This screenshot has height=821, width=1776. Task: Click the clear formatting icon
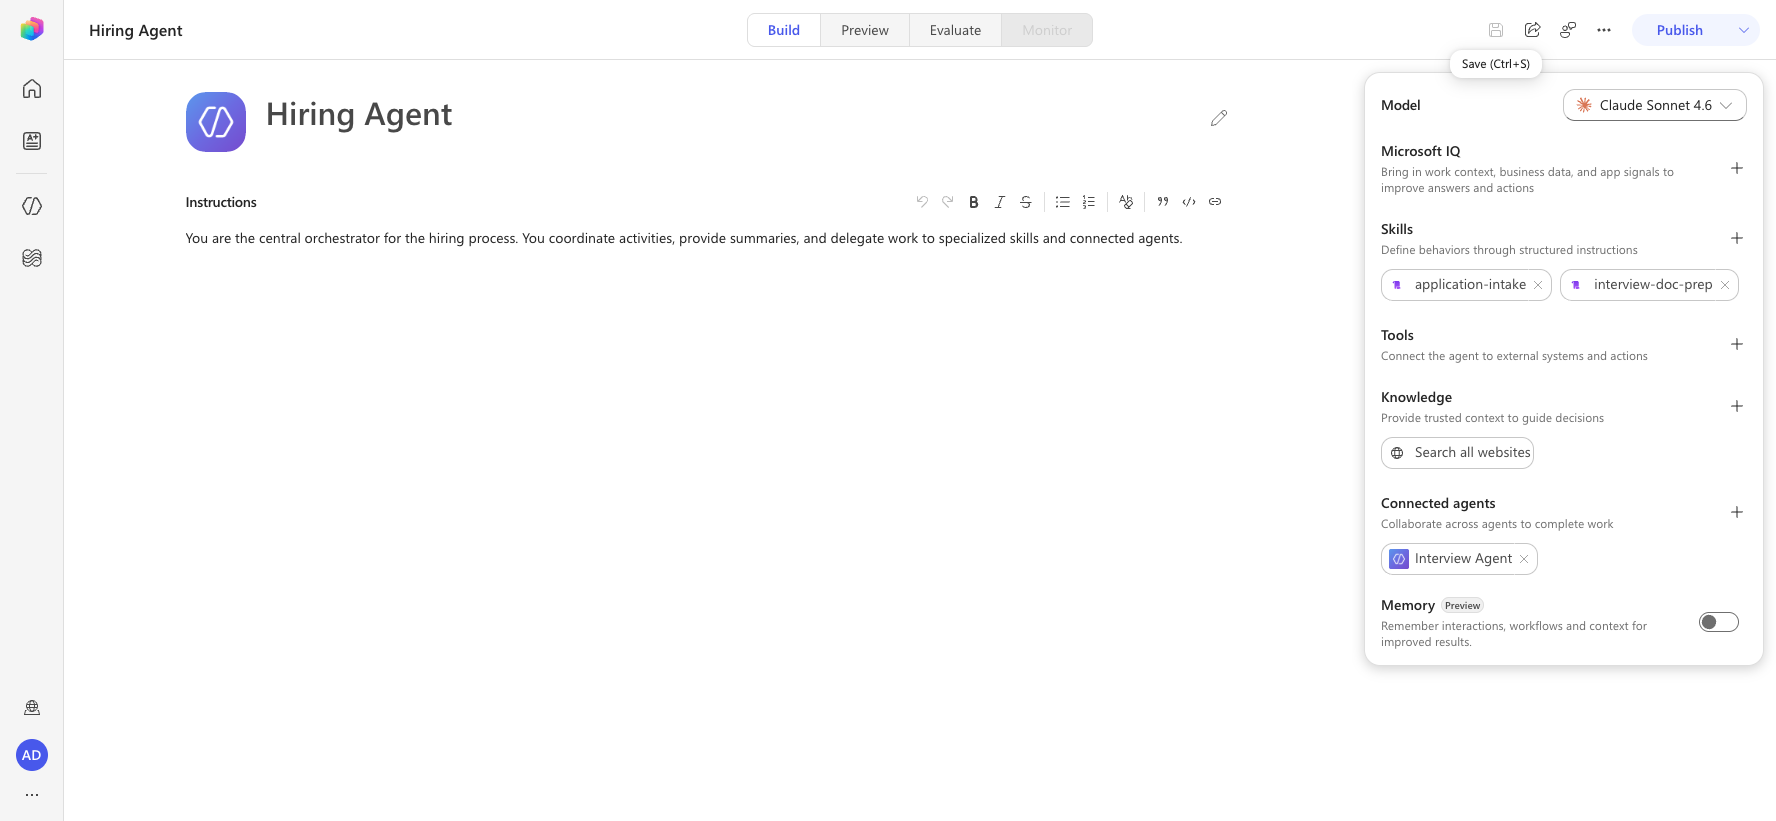click(1126, 202)
